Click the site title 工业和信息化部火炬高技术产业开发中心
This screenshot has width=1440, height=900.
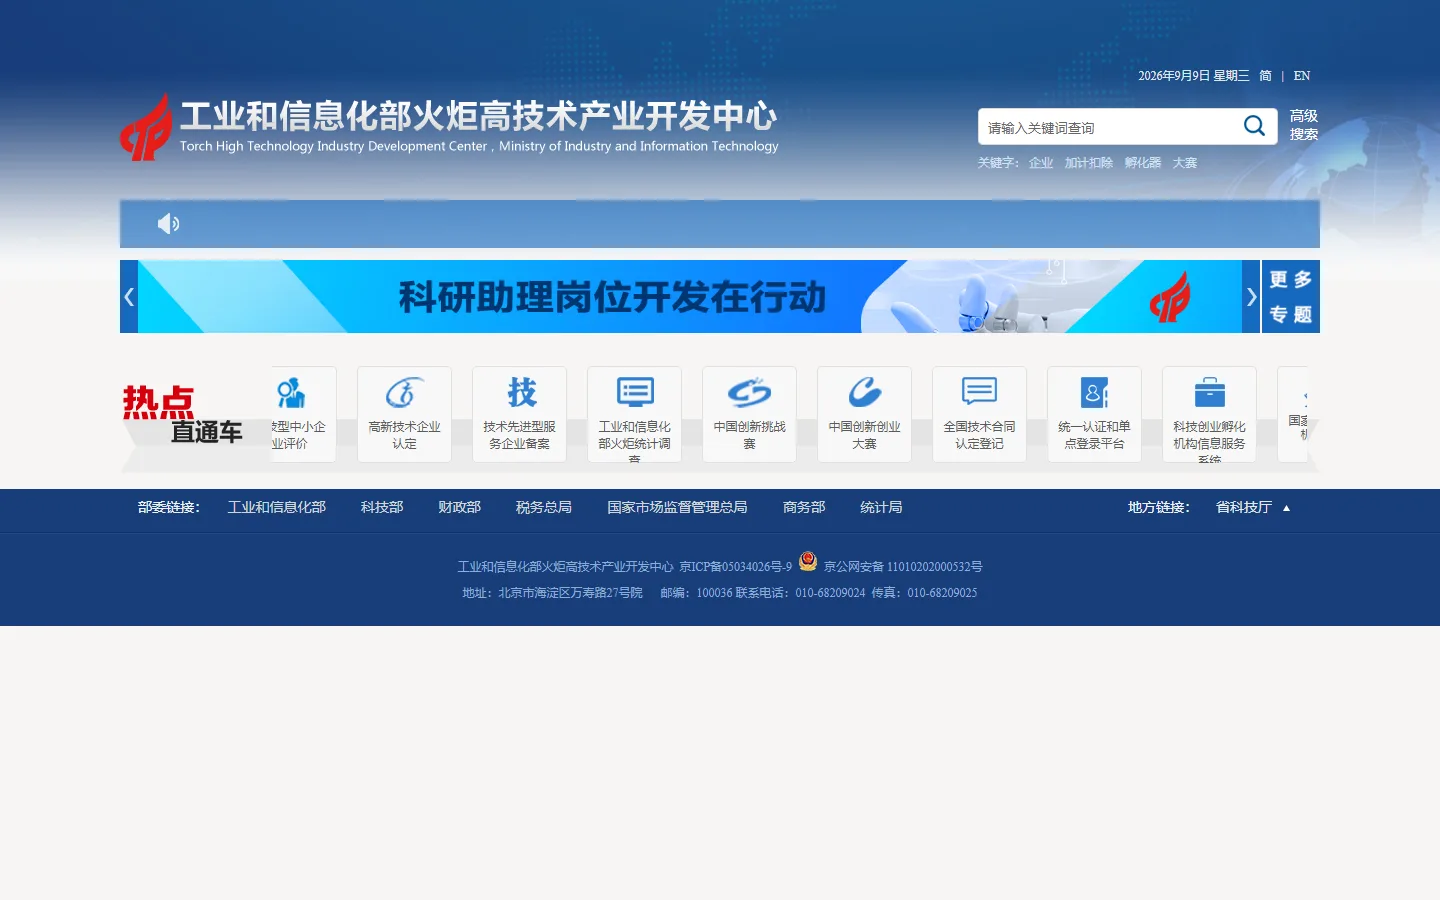pyautogui.click(x=478, y=116)
